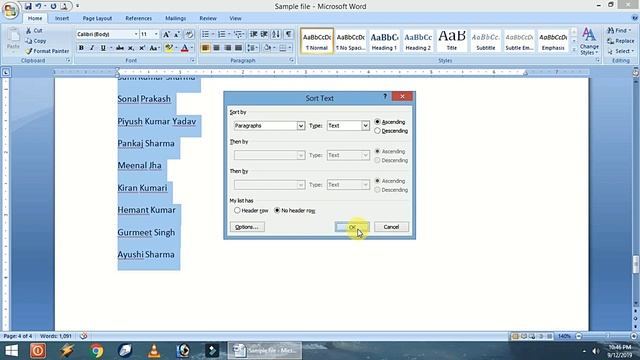This screenshot has width=640, height=360.
Task: Switch to the Page Layout tab
Action: pyautogui.click(x=97, y=18)
